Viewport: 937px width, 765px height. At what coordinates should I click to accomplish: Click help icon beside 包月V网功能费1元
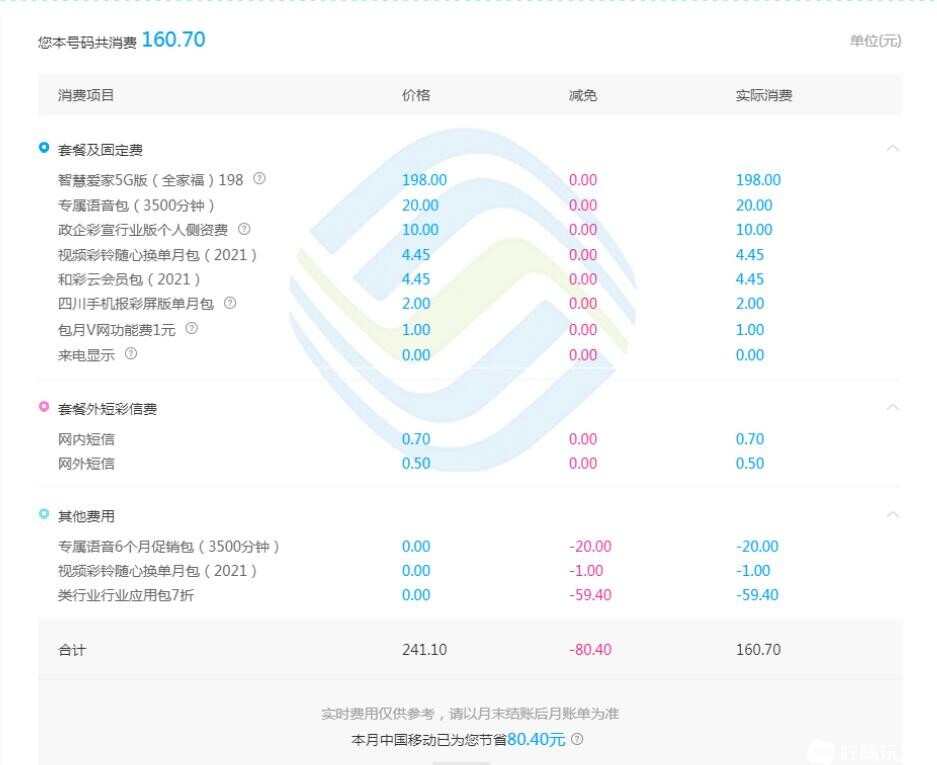pyautogui.click(x=191, y=328)
